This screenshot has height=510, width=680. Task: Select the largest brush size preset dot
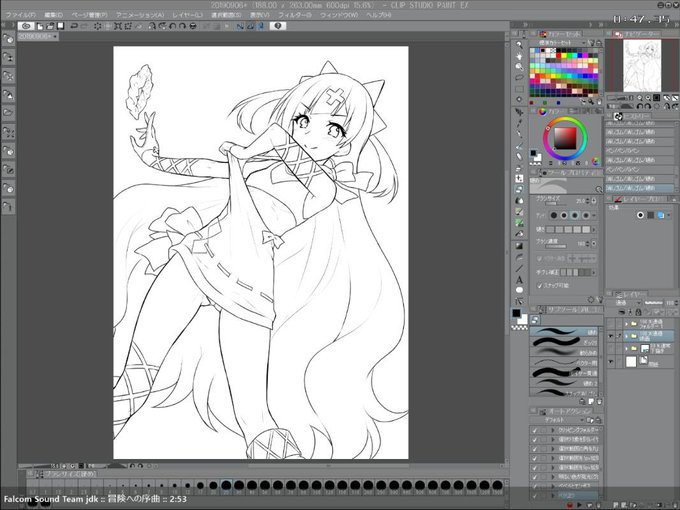coord(497,485)
